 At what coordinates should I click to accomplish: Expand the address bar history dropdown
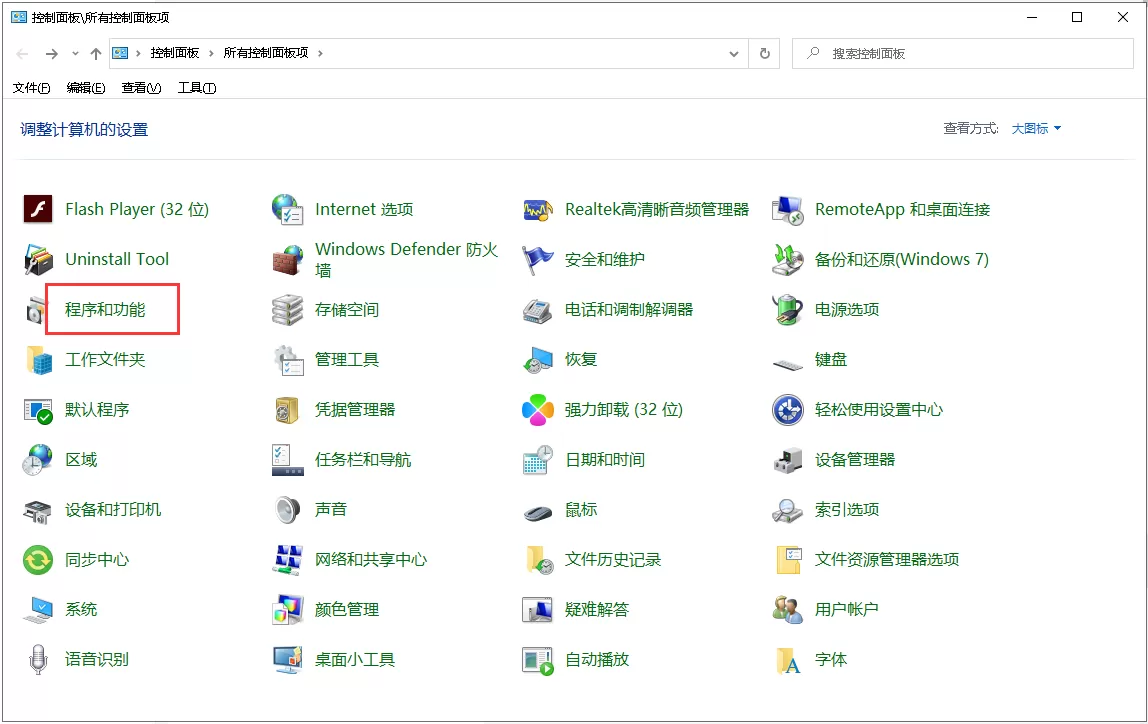[733, 53]
